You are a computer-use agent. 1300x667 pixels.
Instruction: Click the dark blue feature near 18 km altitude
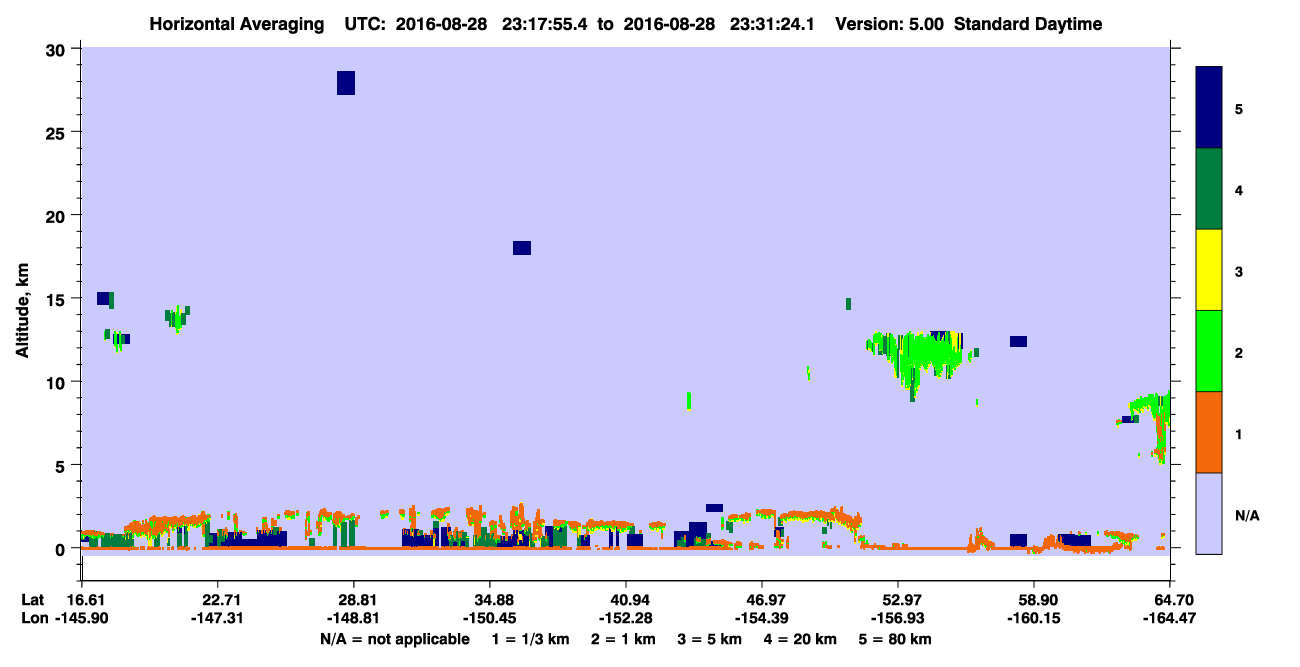pyautogui.click(x=522, y=248)
